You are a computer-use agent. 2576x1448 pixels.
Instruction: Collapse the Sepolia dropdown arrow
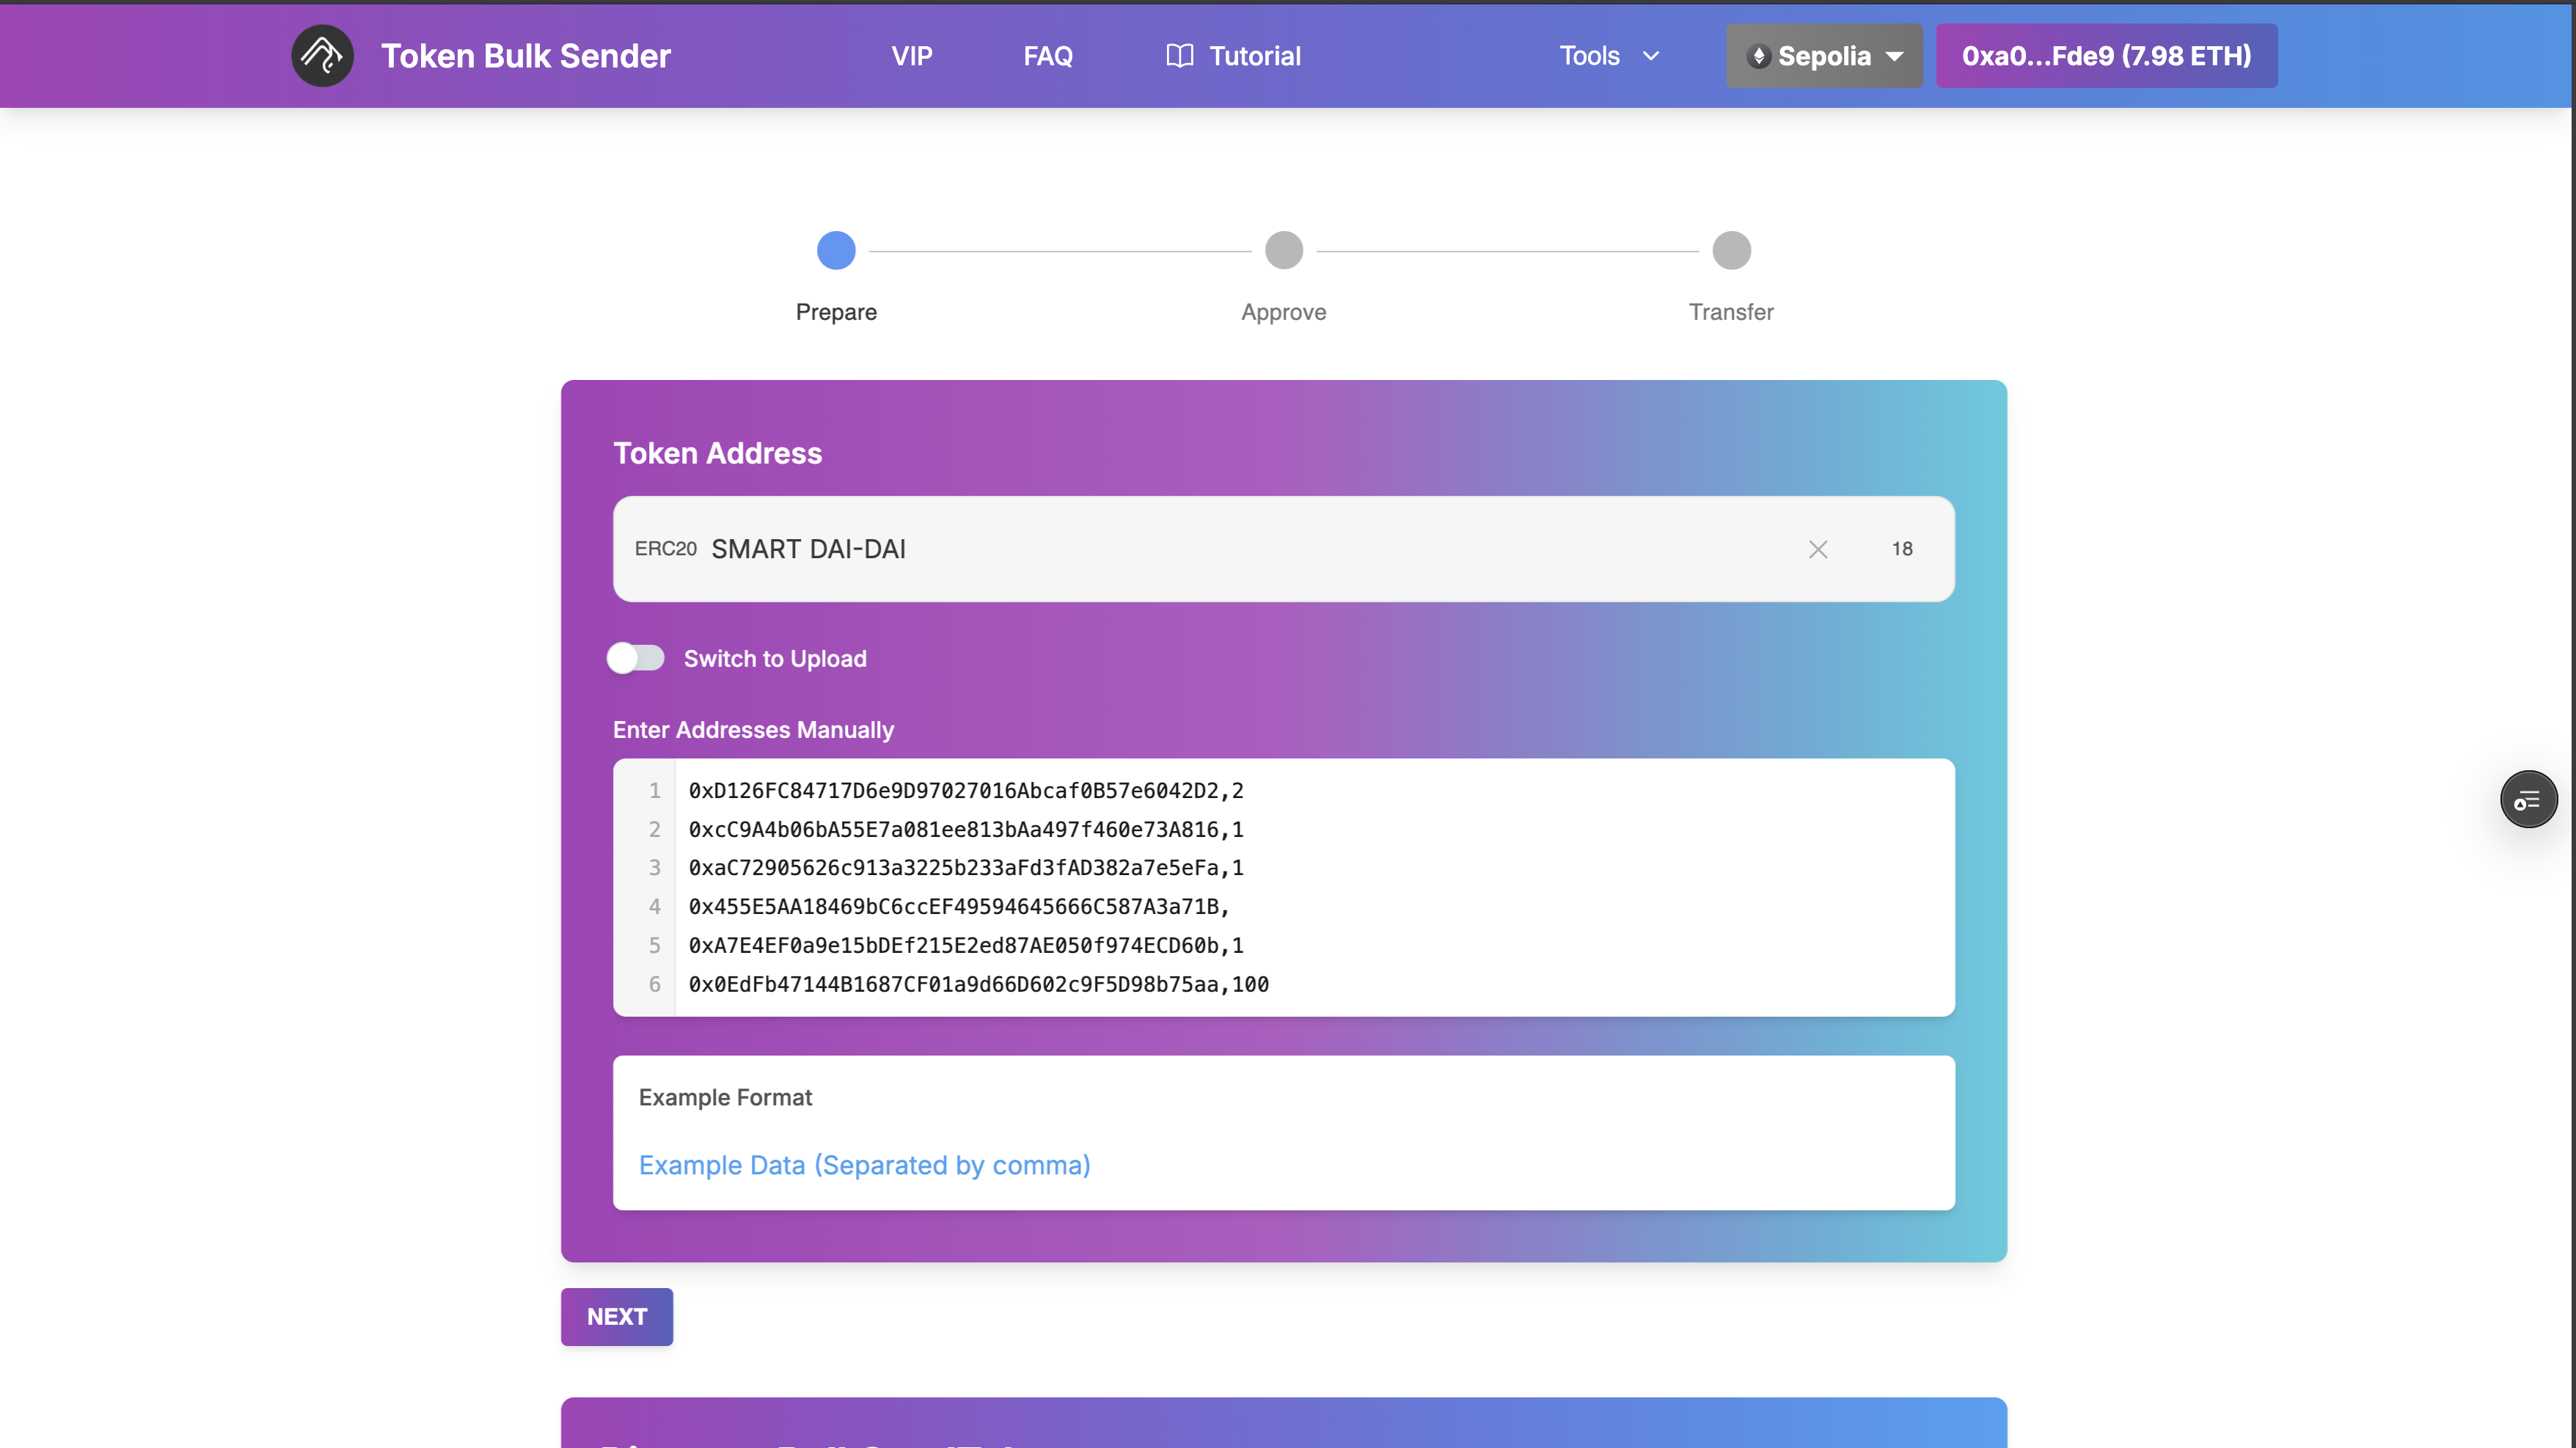click(x=1896, y=57)
